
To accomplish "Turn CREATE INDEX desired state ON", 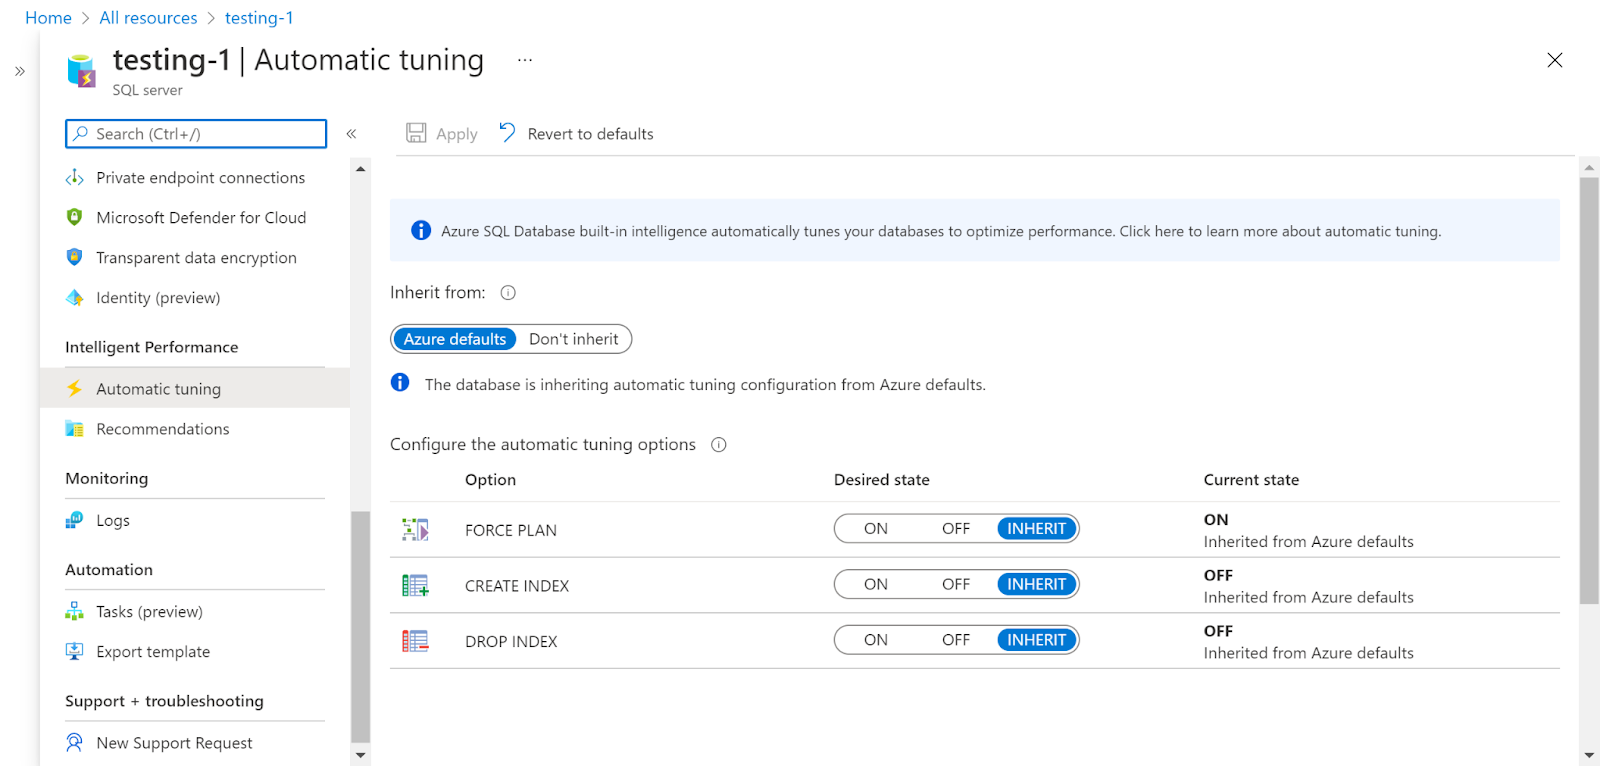I will (875, 585).
